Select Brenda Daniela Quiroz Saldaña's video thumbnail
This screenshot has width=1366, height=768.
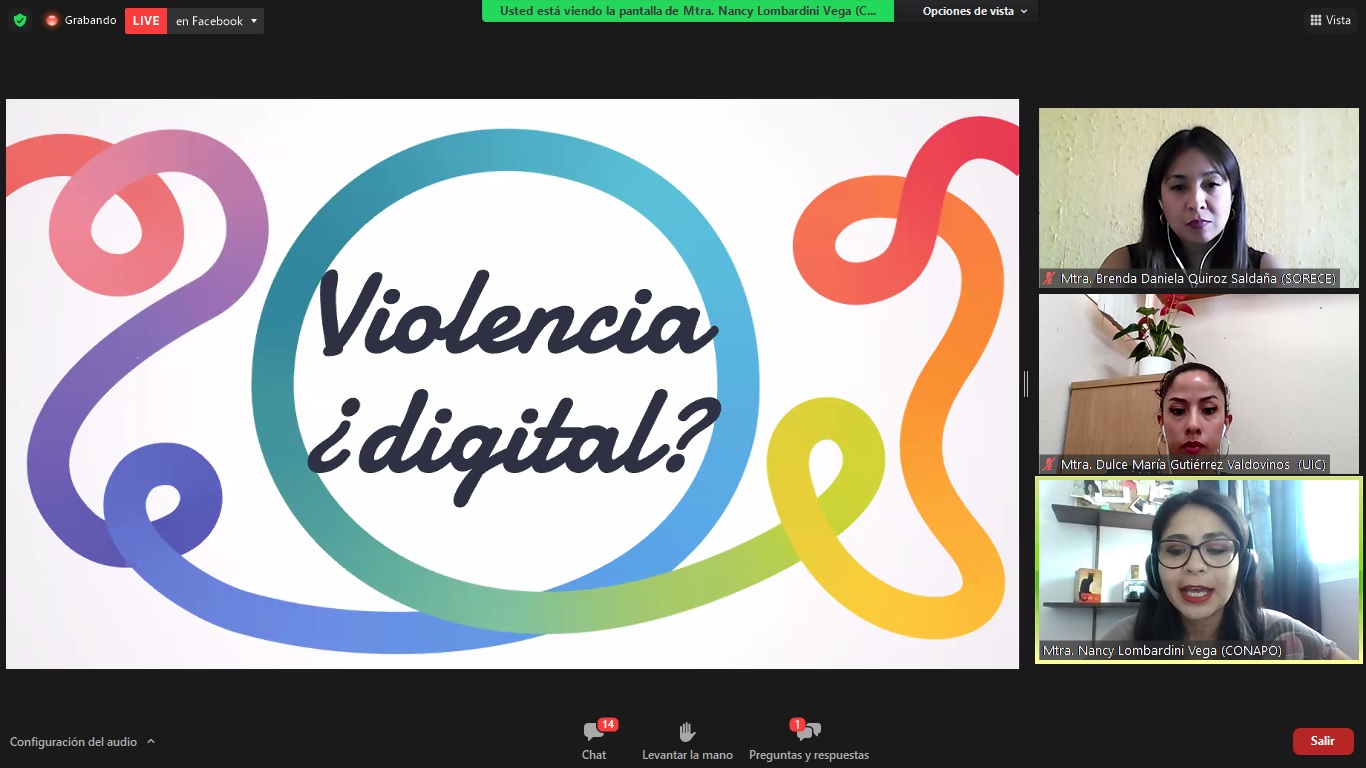pyautogui.click(x=1199, y=198)
